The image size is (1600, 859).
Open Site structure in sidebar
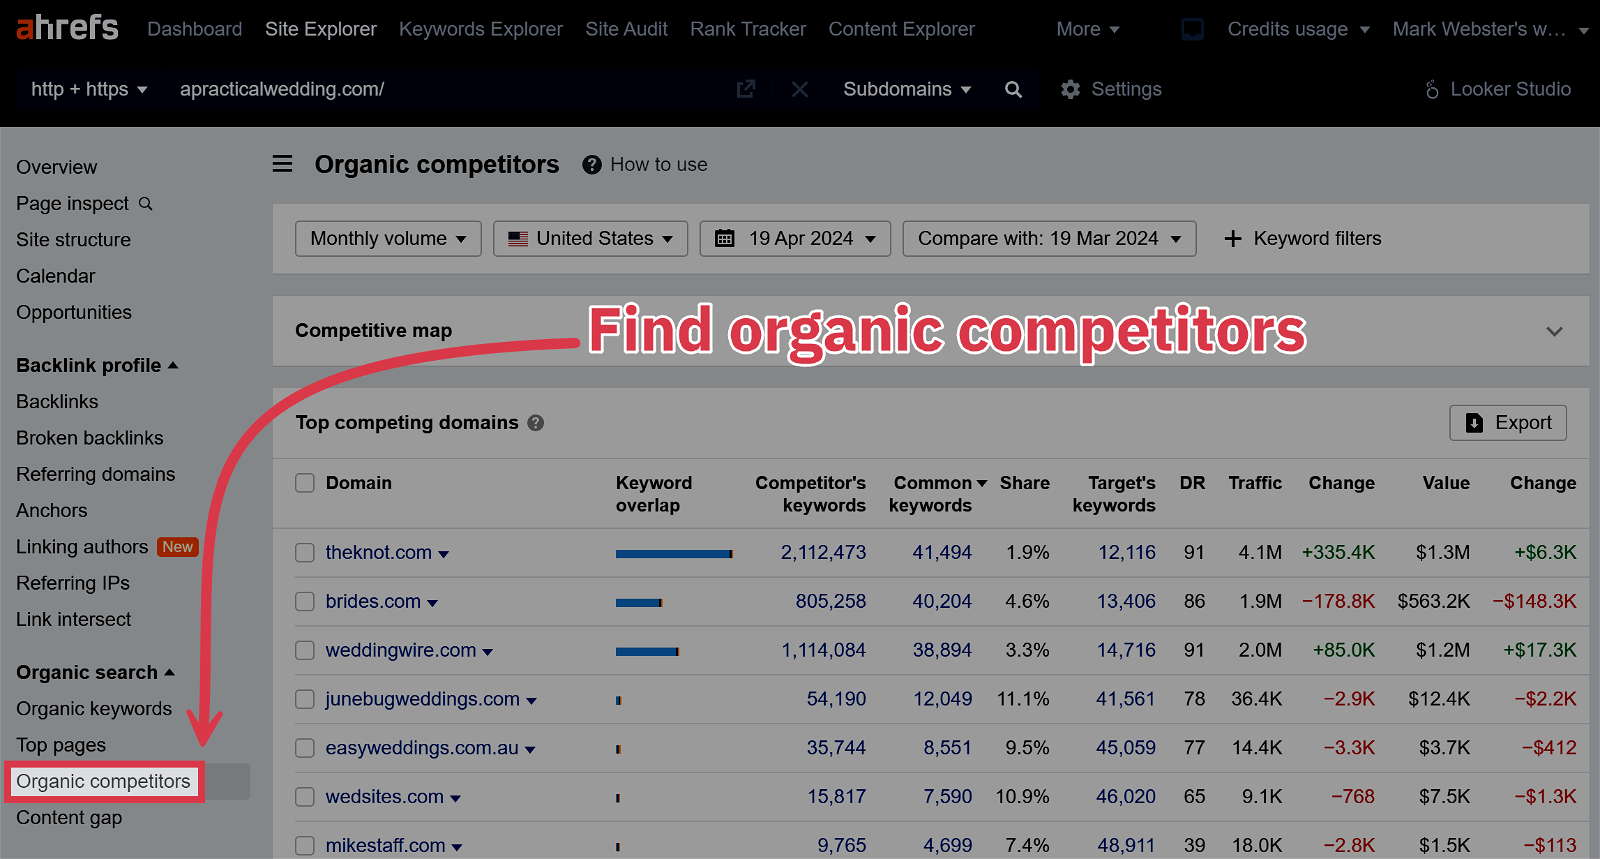[74, 240]
